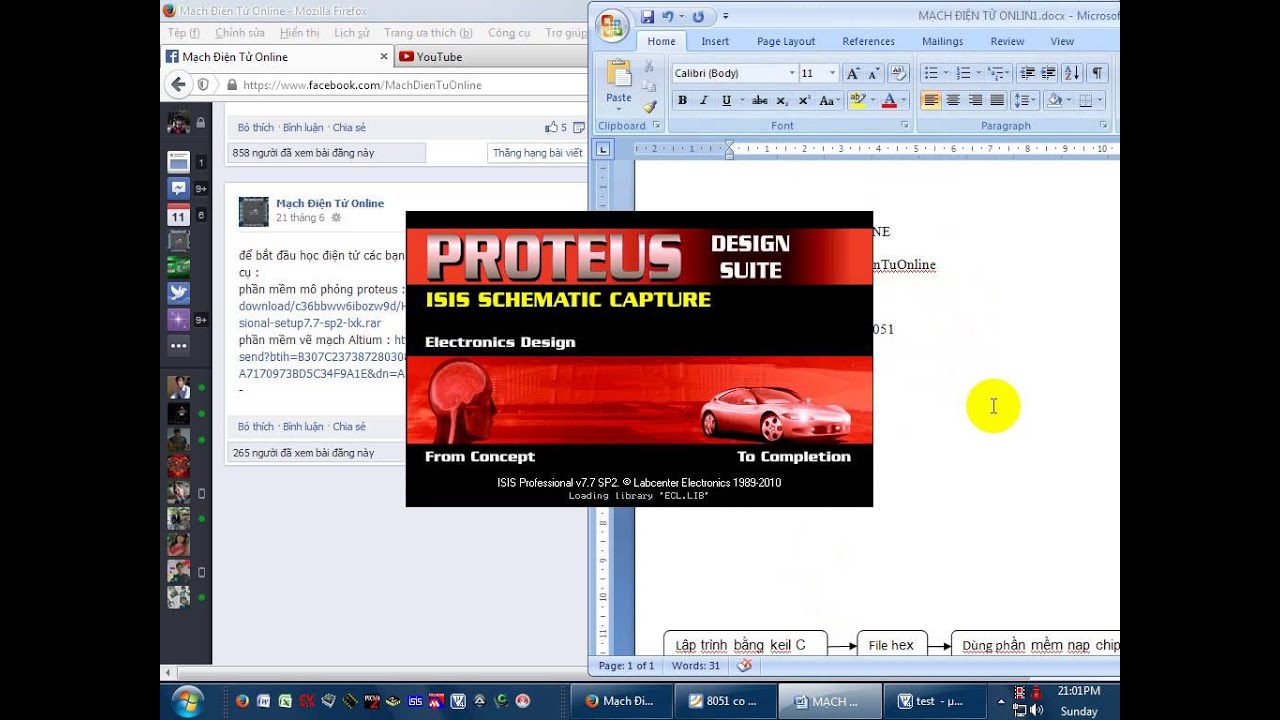Justify paragraph text
1280x720 pixels.
click(x=997, y=100)
